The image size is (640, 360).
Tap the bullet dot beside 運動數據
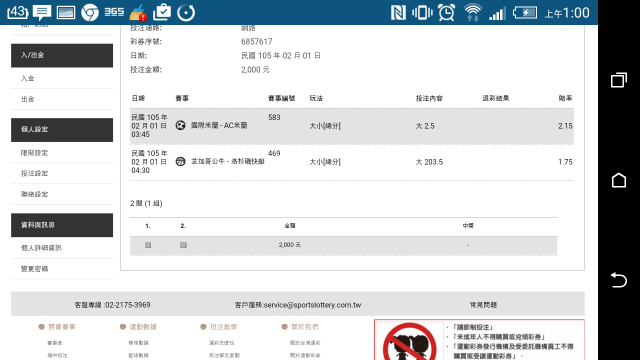[122, 327]
